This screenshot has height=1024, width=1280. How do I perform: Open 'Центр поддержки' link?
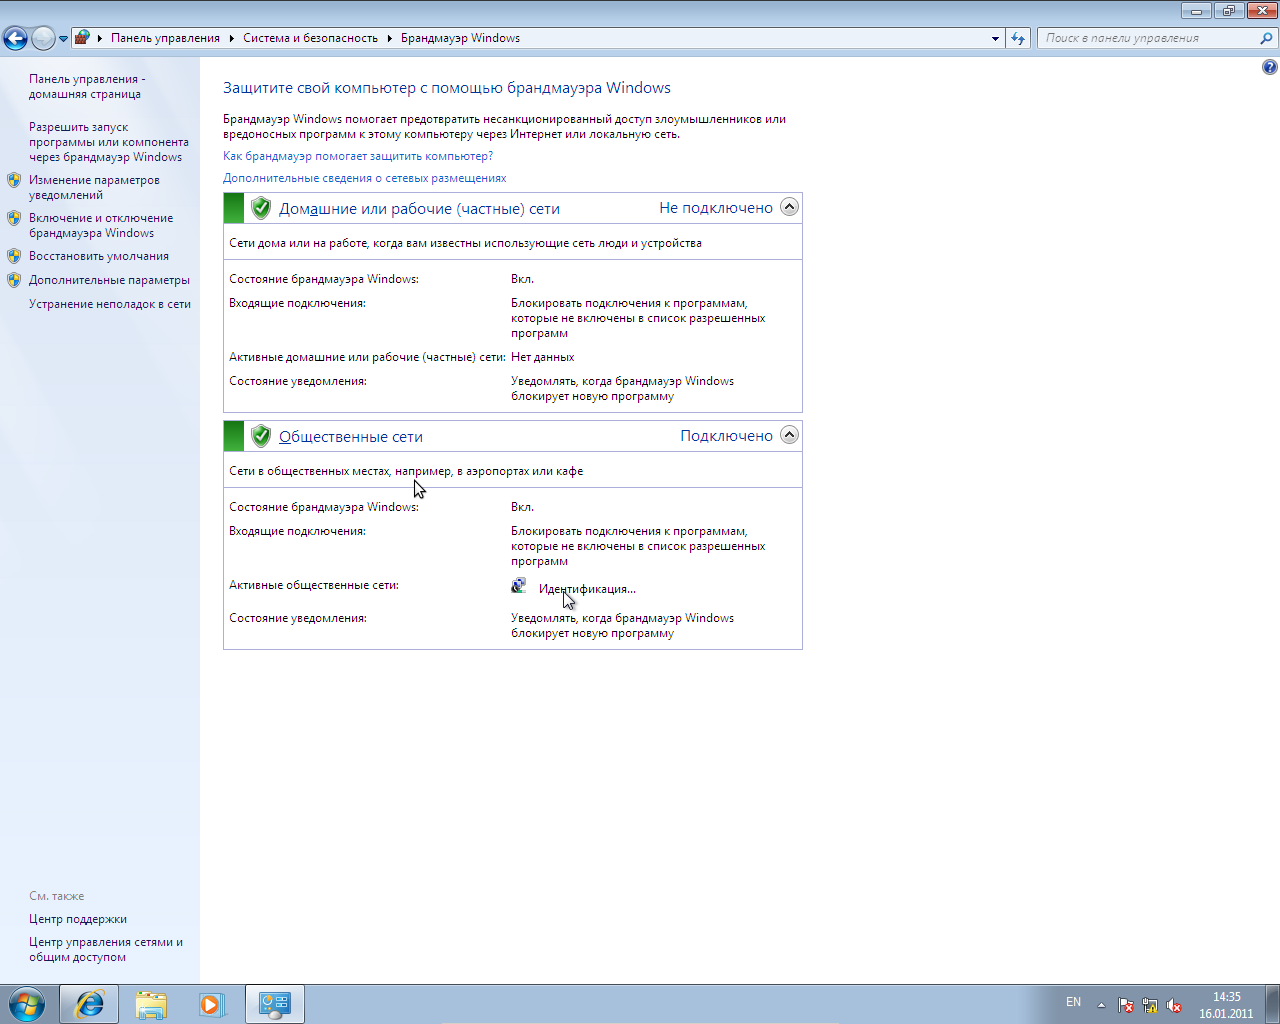(78, 919)
